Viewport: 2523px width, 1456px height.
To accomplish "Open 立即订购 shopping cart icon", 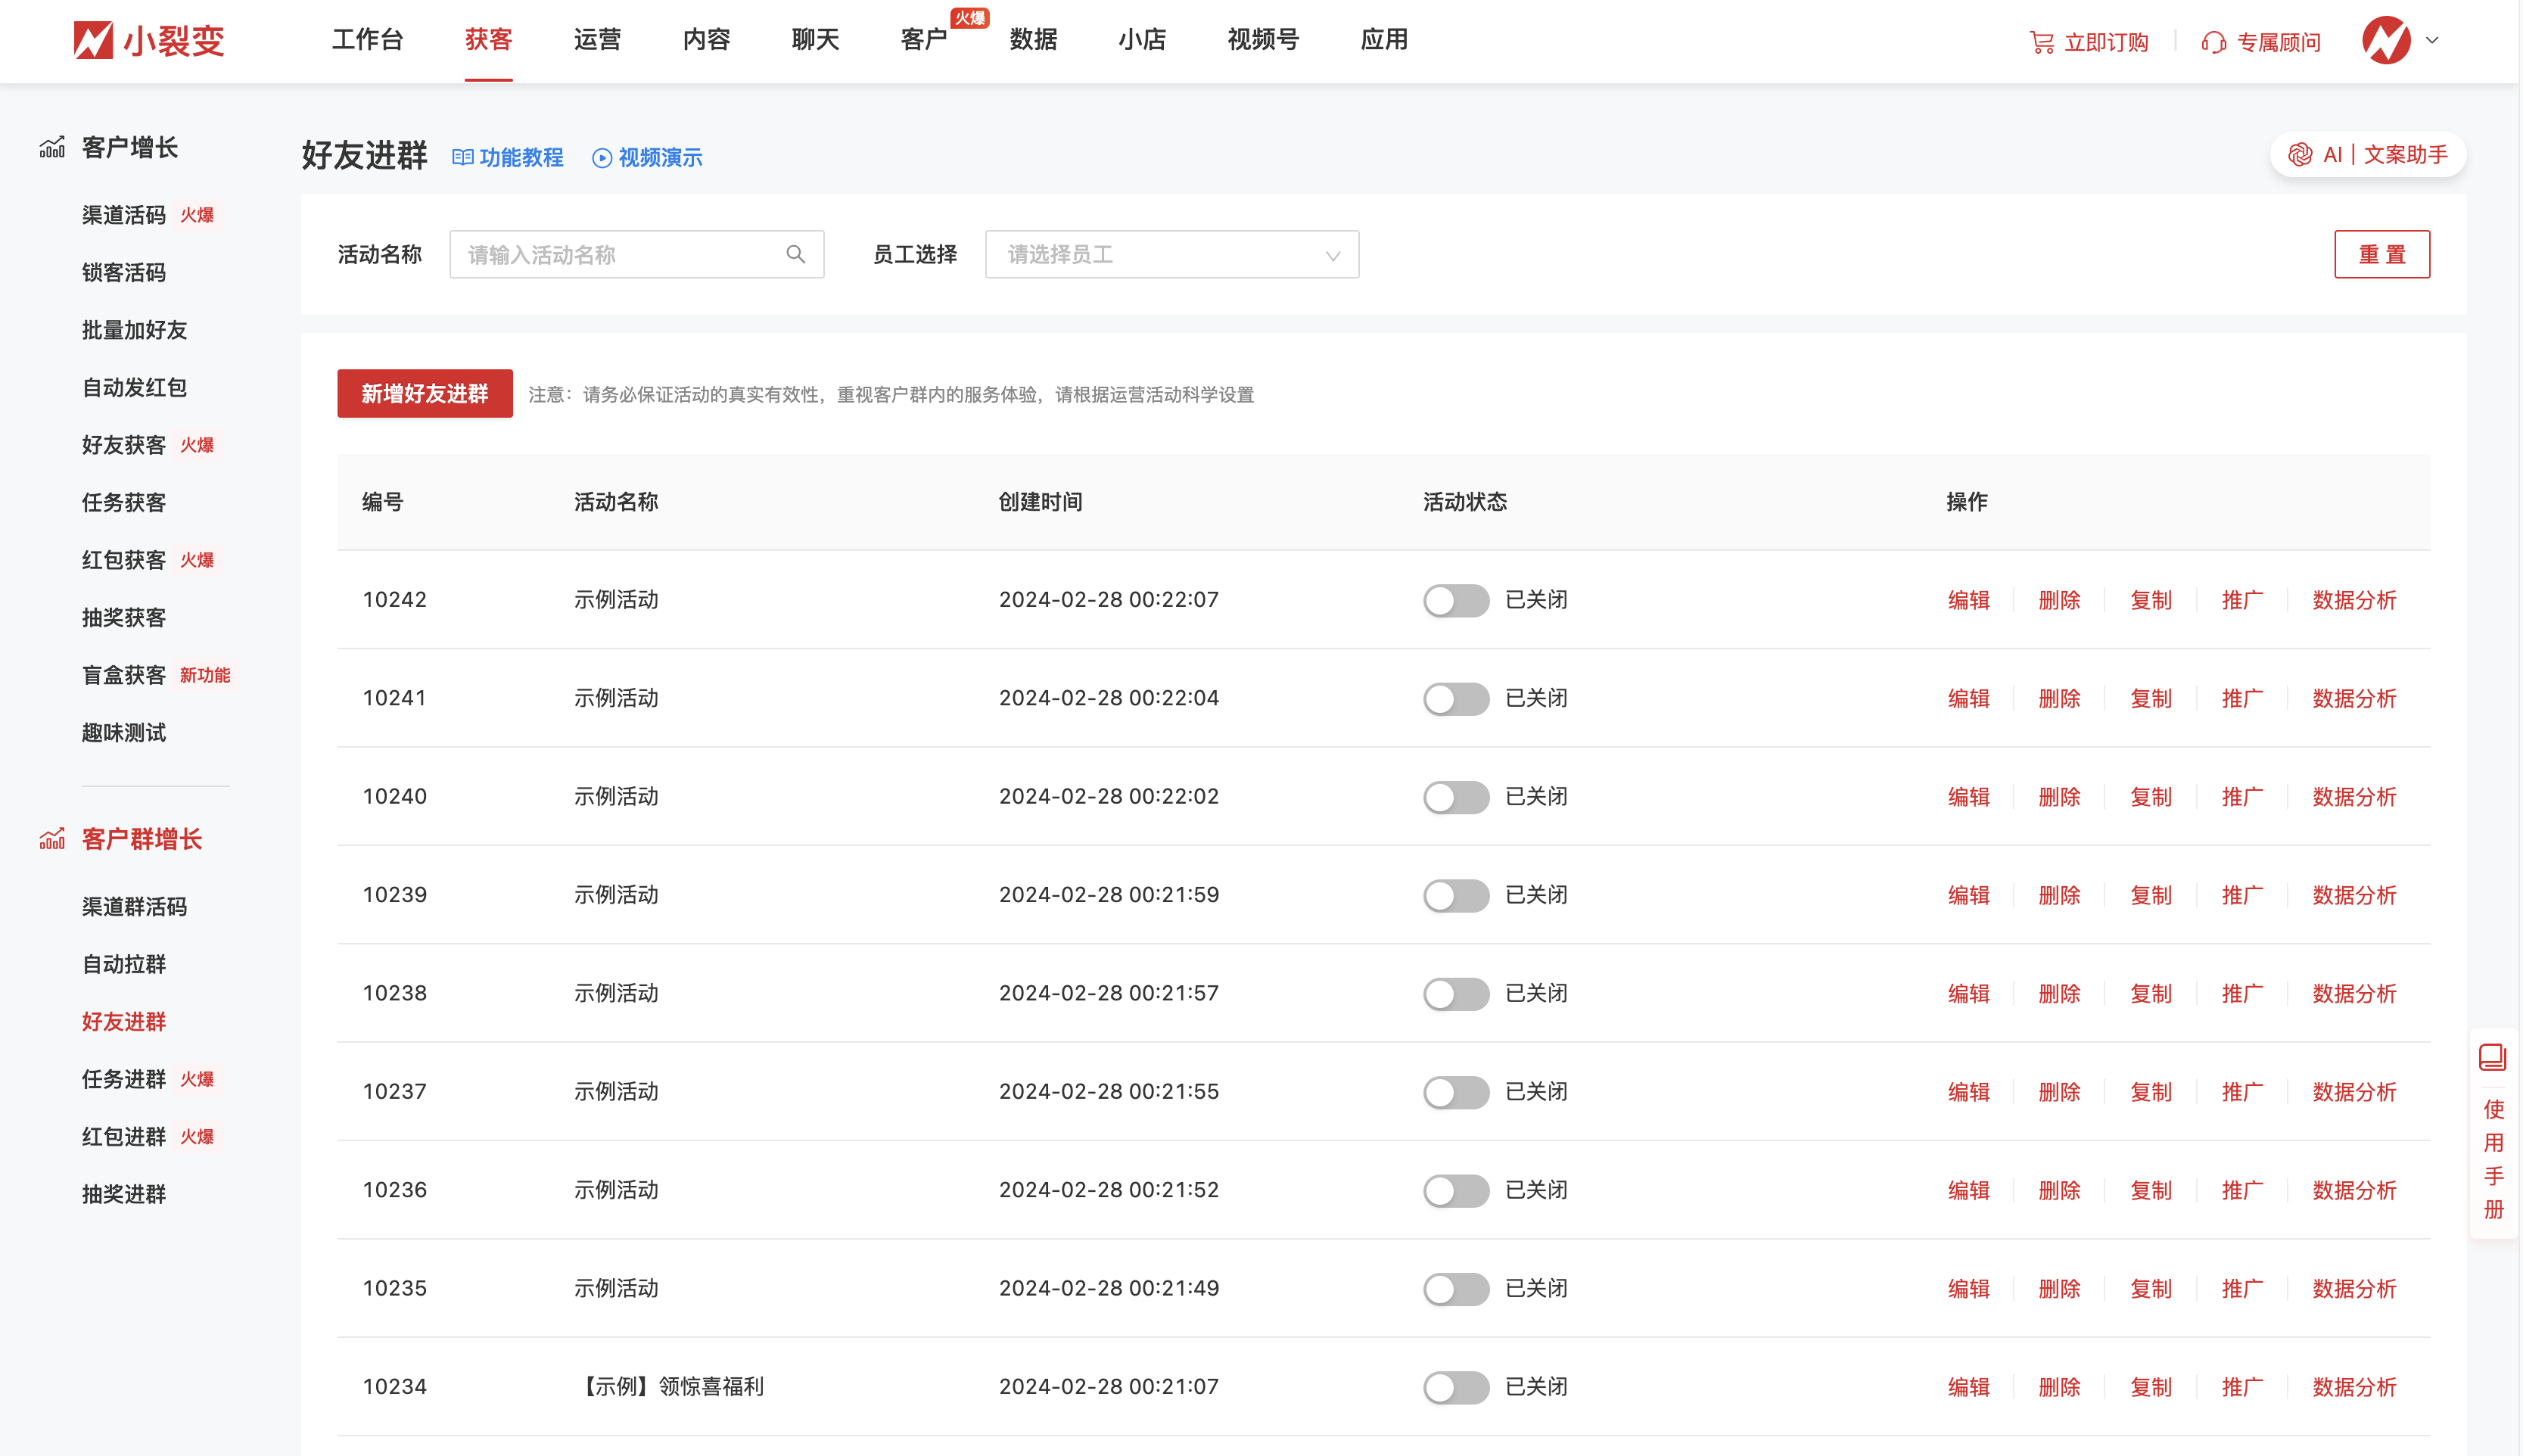I will [2040, 41].
